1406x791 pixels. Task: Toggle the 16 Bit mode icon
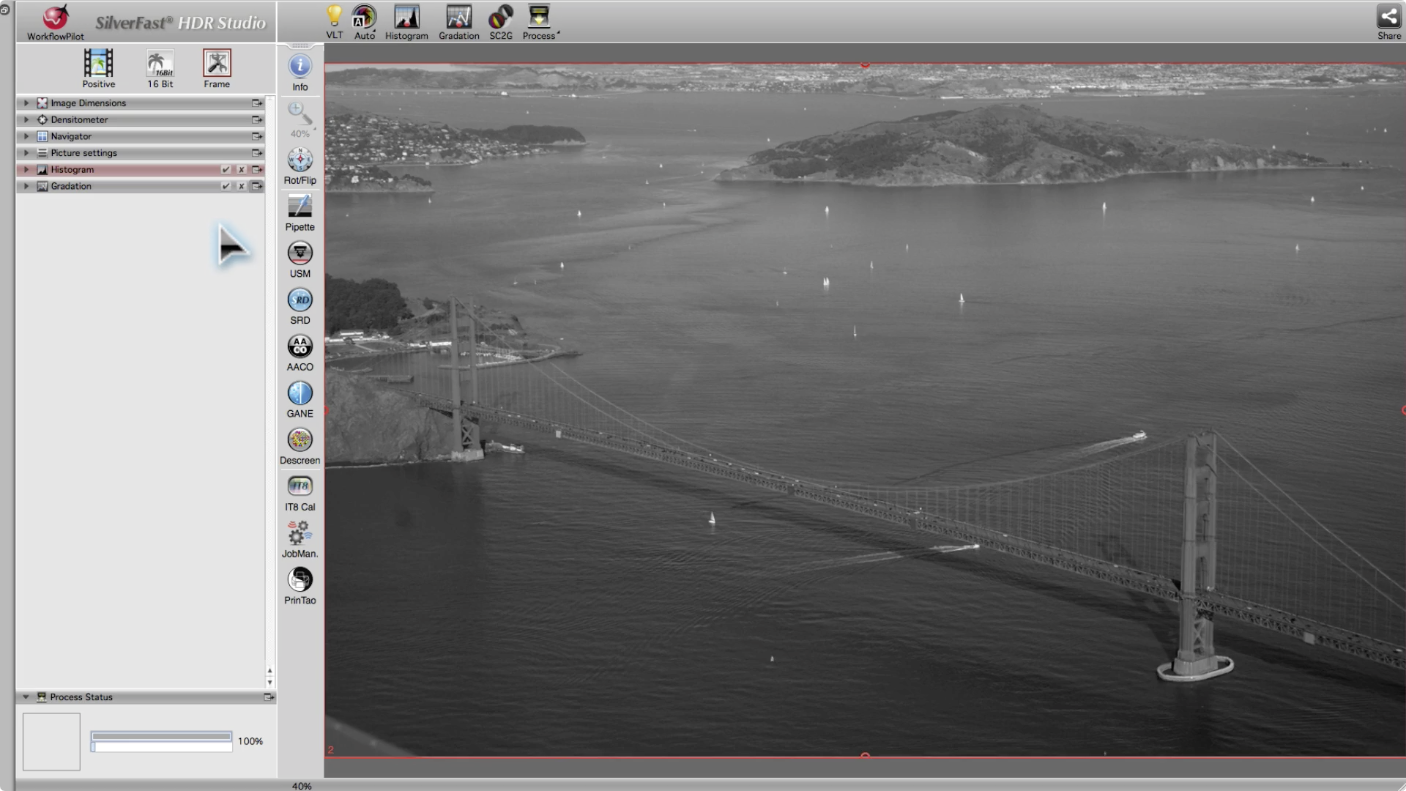160,64
